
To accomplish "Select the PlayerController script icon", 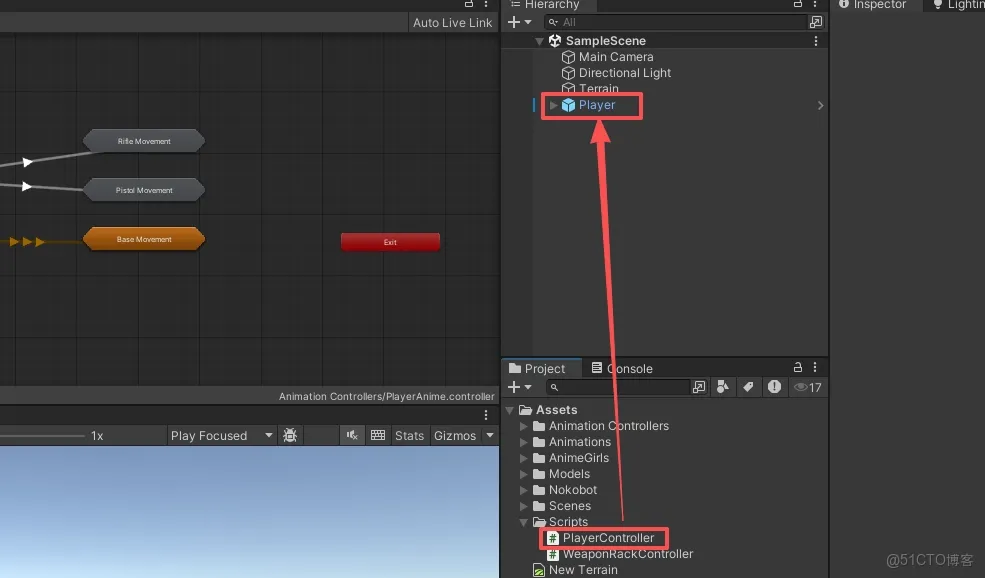I will [x=554, y=538].
